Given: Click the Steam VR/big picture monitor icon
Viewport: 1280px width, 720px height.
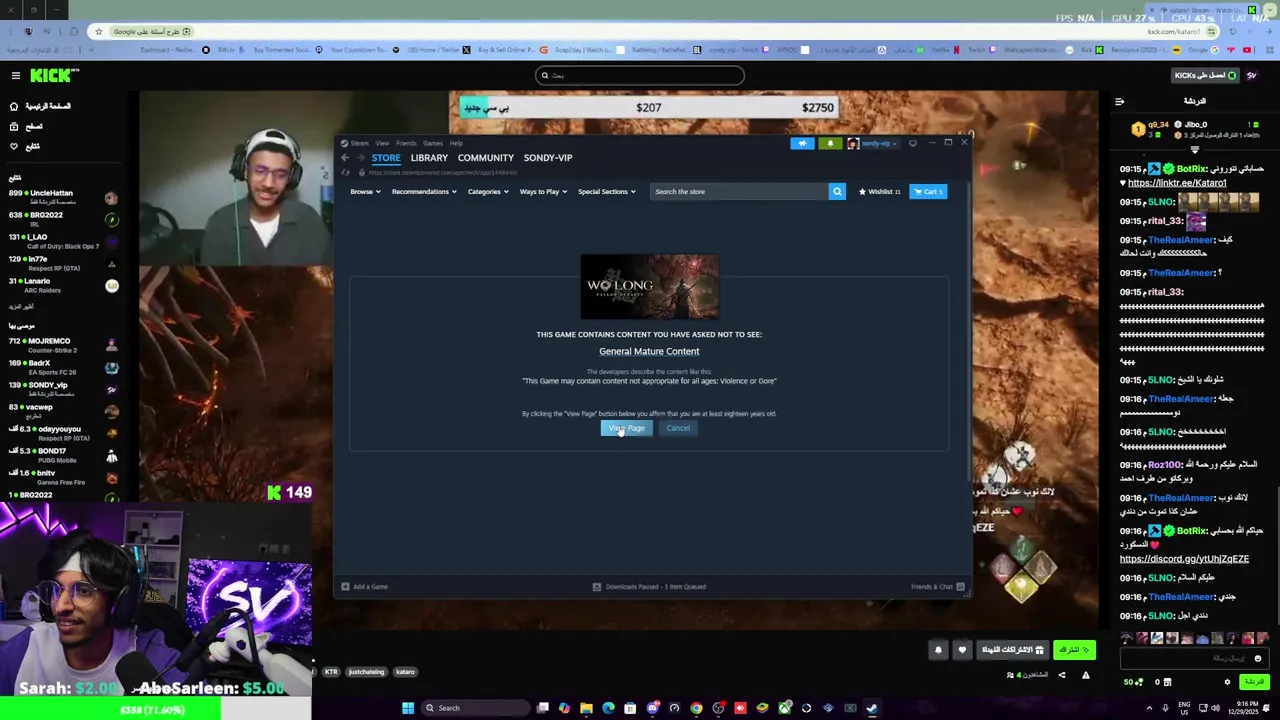Looking at the screenshot, I should [x=912, y=143].
